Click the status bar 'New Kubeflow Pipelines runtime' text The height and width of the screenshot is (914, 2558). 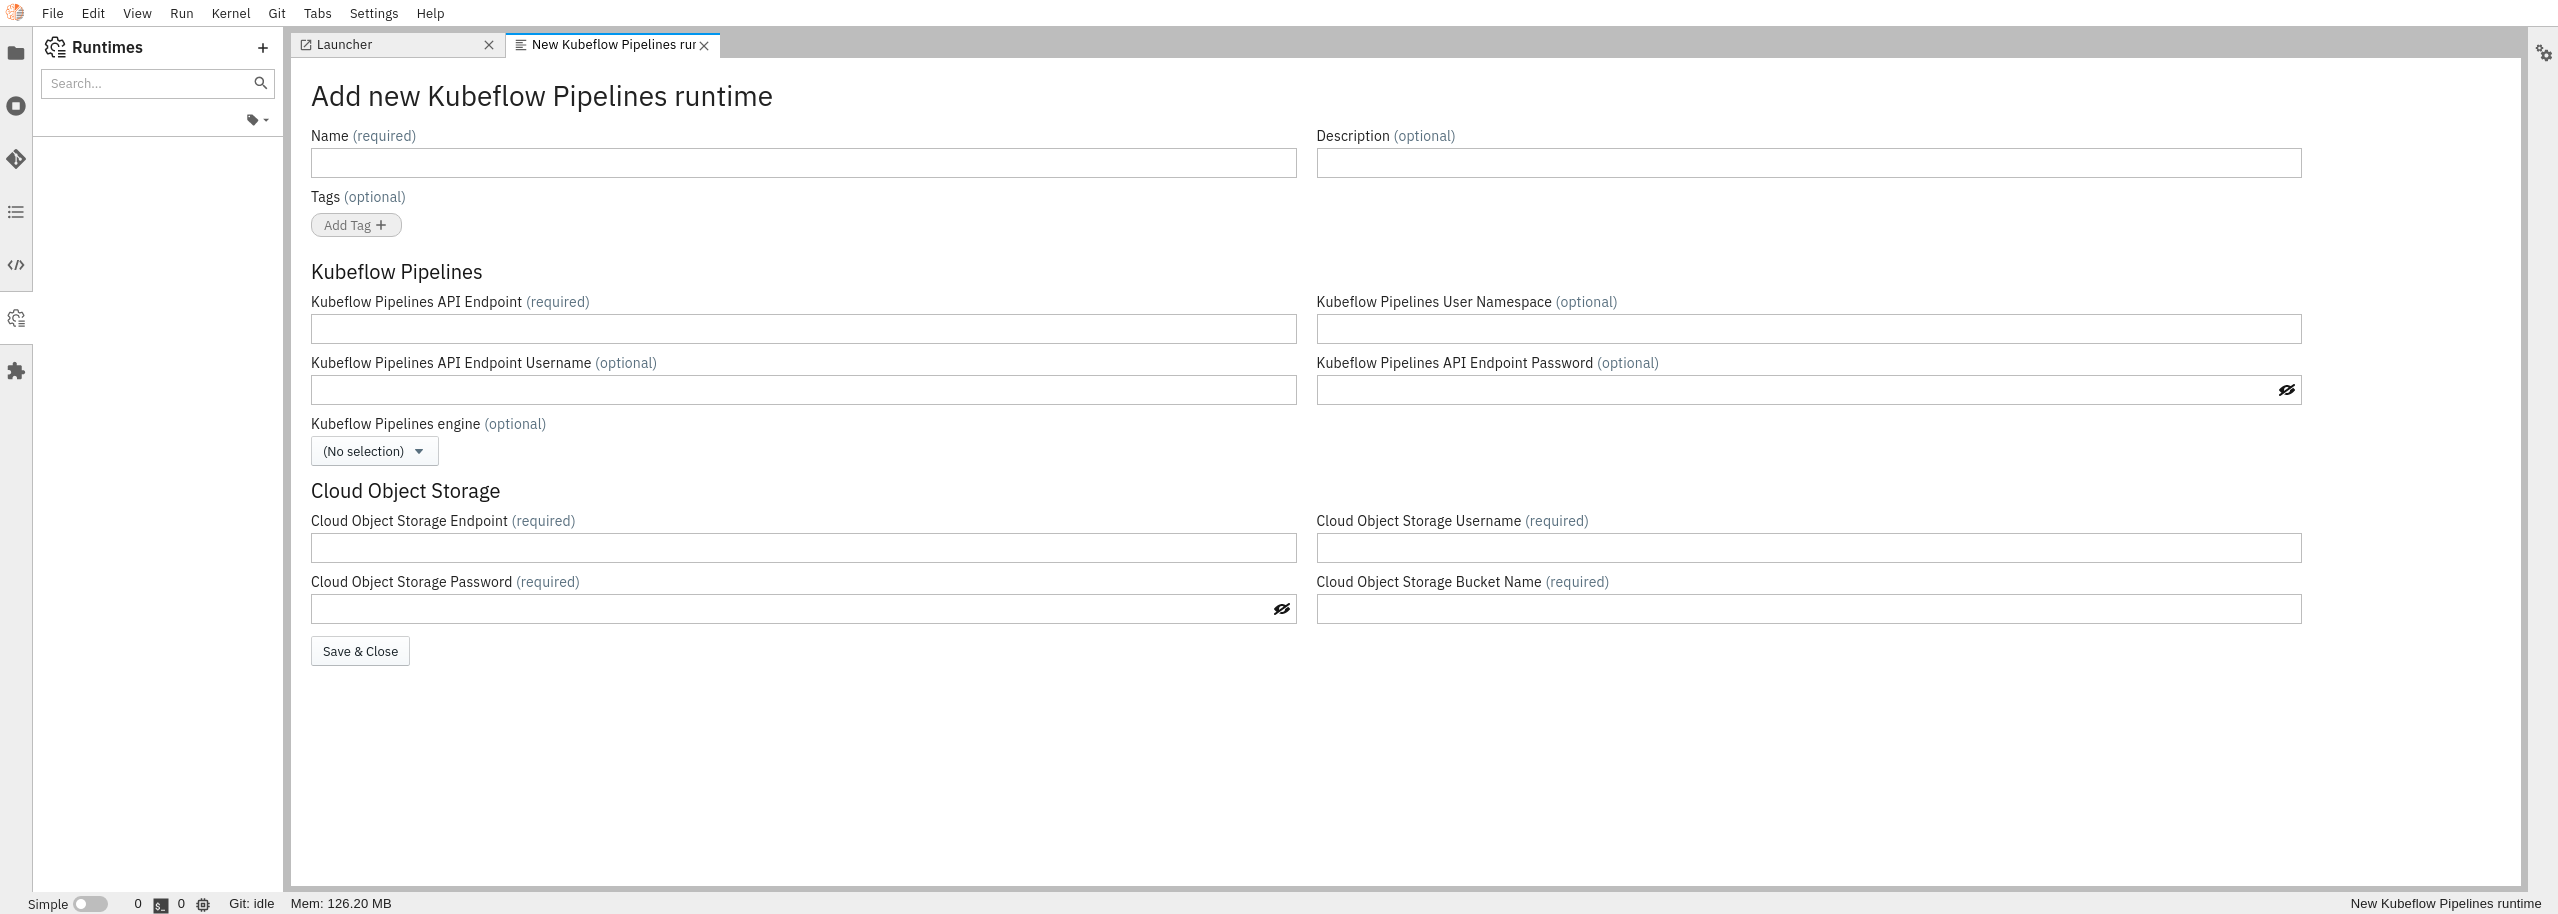[x=2445, y=904]
